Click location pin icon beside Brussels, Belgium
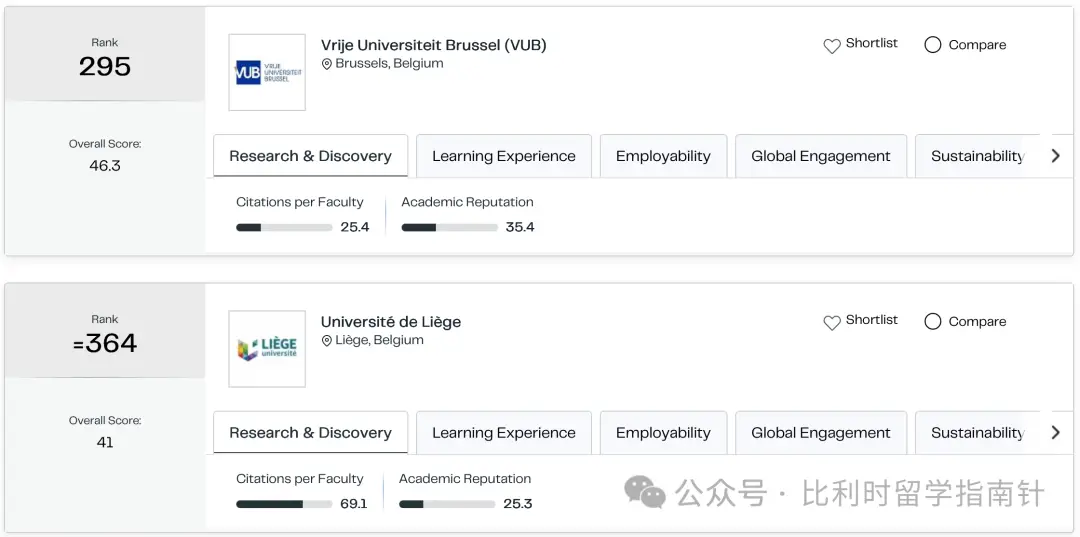This screenshot has height=537, width=1080. tap(326, 64)
